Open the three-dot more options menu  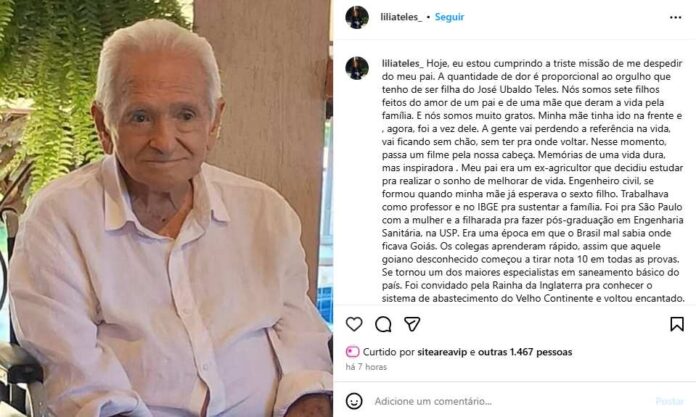(675, 17)
